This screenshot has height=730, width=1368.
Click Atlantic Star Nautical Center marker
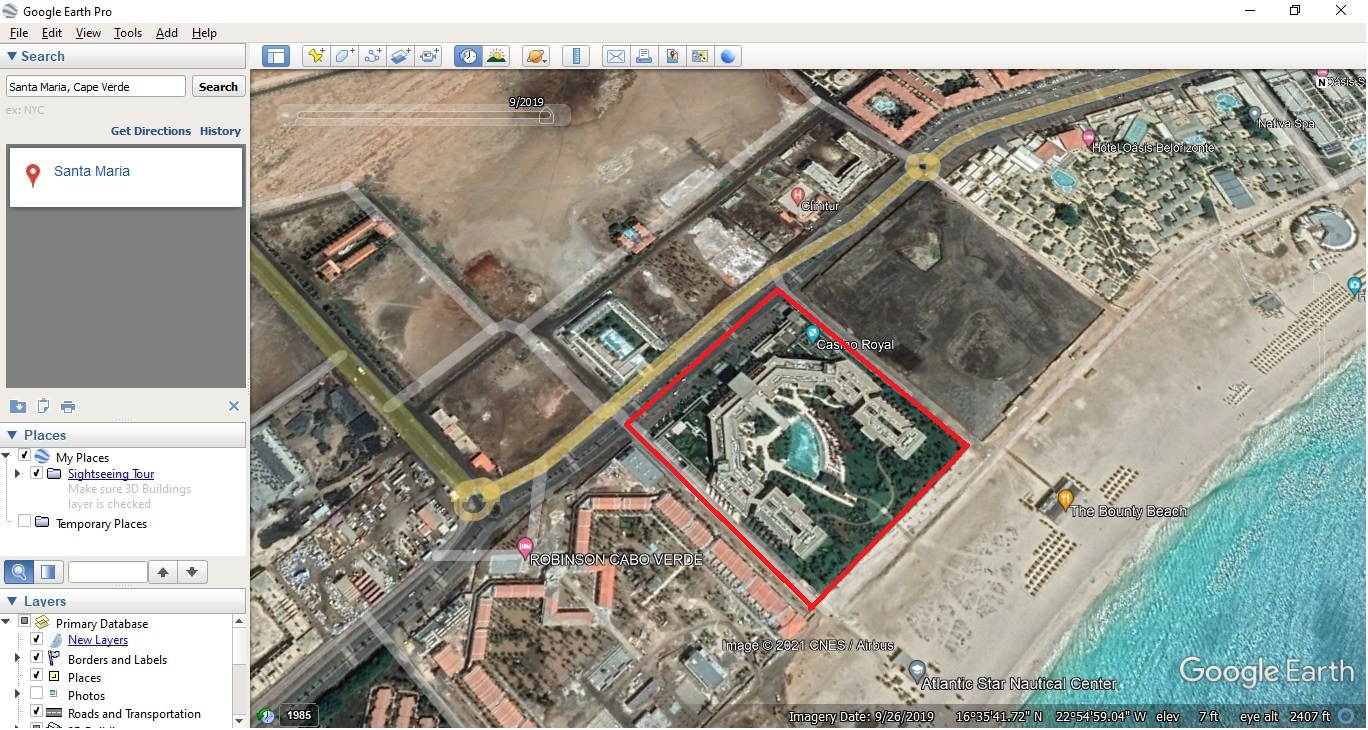[x=917, y=670]
